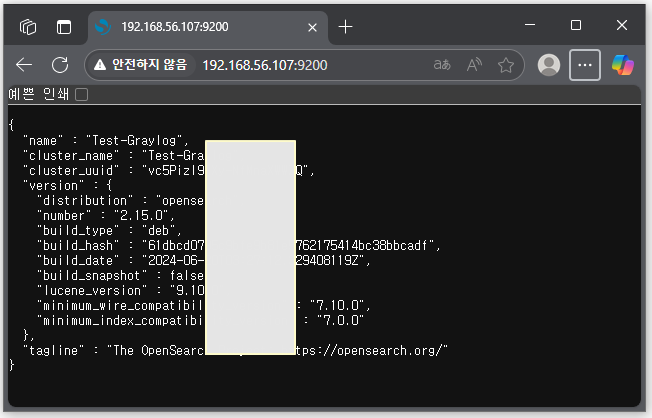This screenshot has width=652, height=418.
Task: Enable the pretty print checkbox
Action: (82, 95)
